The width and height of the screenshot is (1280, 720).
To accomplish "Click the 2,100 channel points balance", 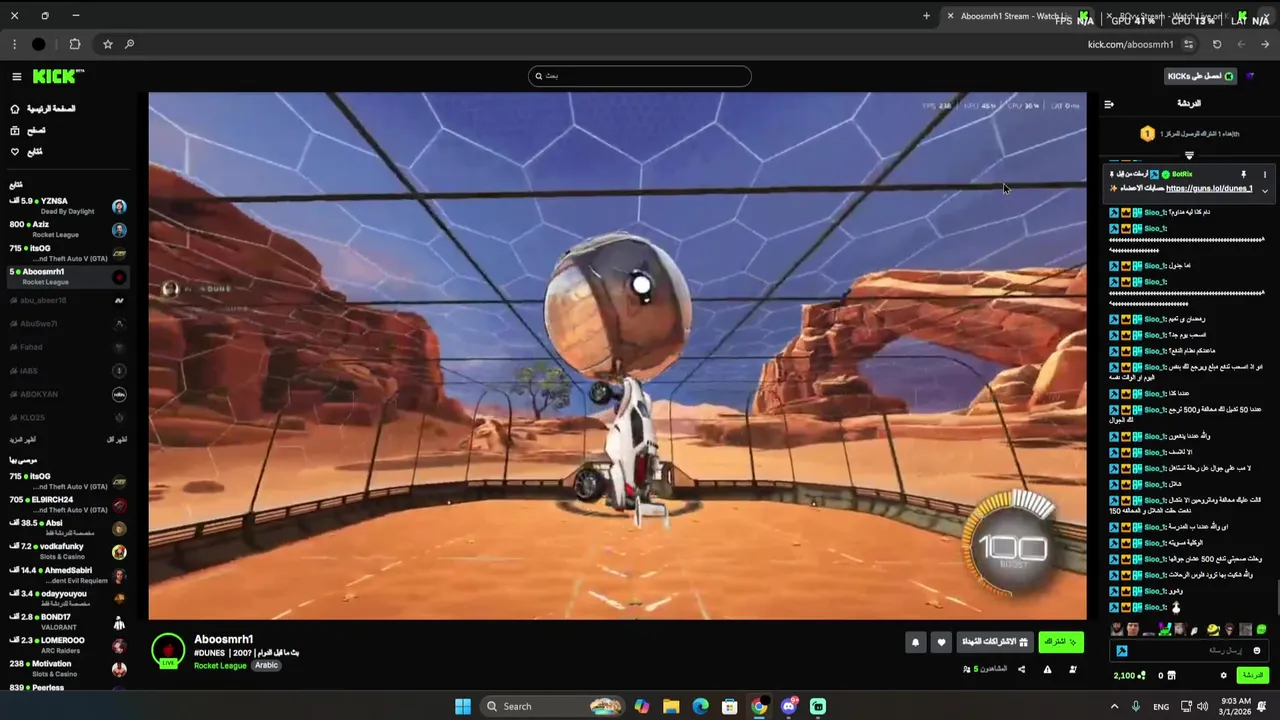I will point(1130,675).
